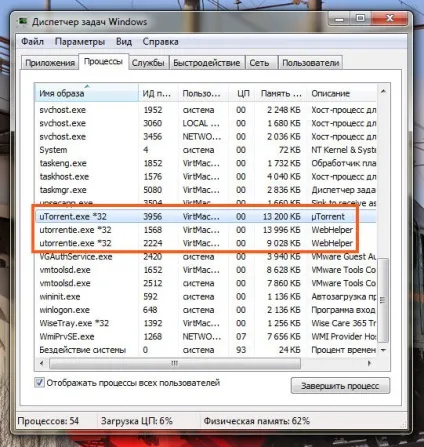Click the horizontal scrollbar left arrow
Image resolution: width=424 pixels, height=447 pixels.
tap(41, 363)
